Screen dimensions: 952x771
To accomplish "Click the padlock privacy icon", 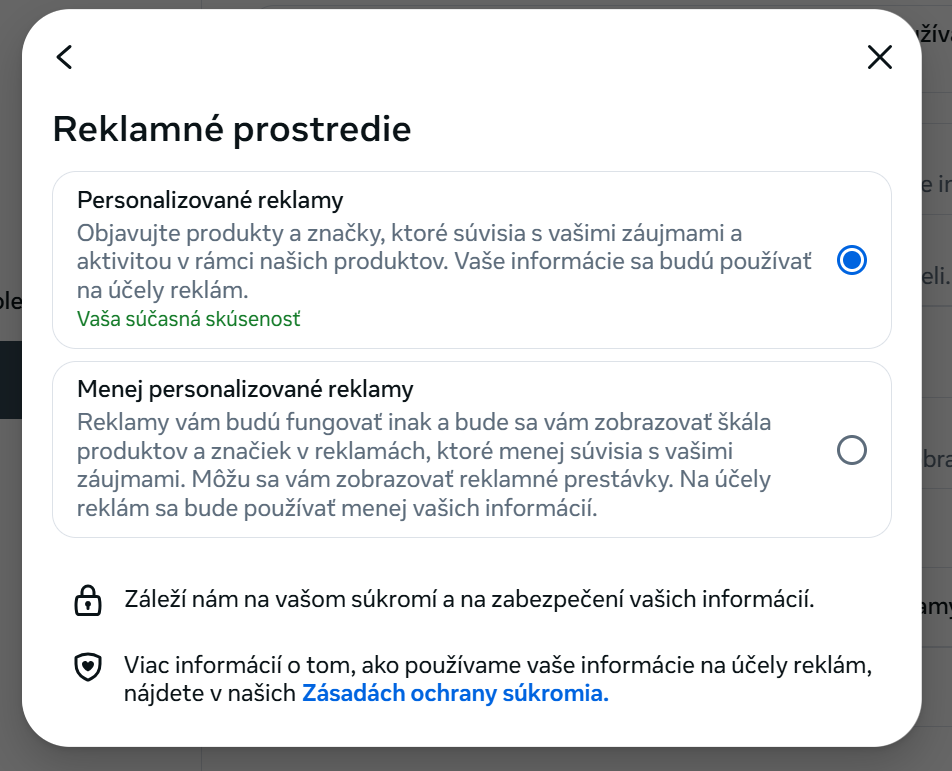I will pos(89,601).
